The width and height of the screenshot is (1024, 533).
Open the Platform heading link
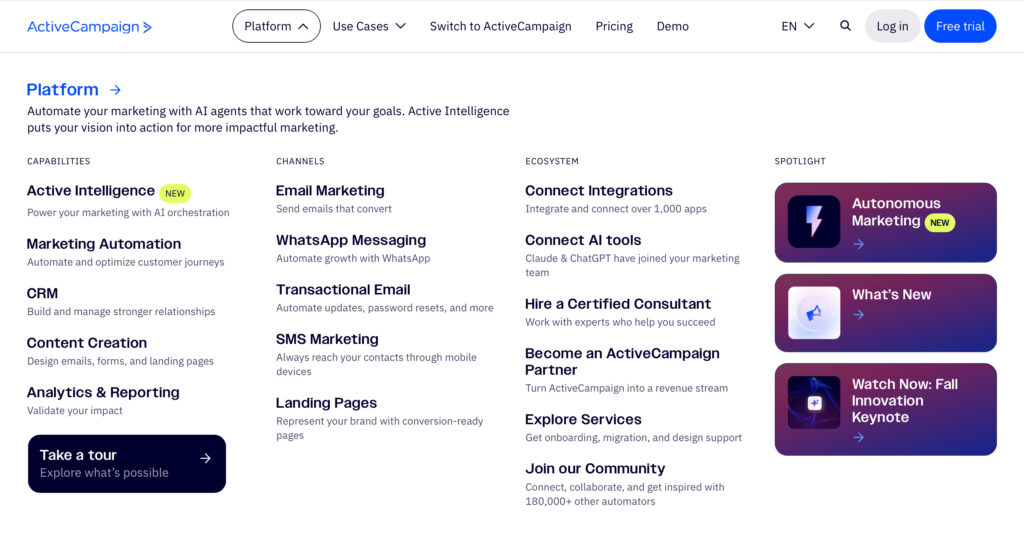(x=63, y=89)
